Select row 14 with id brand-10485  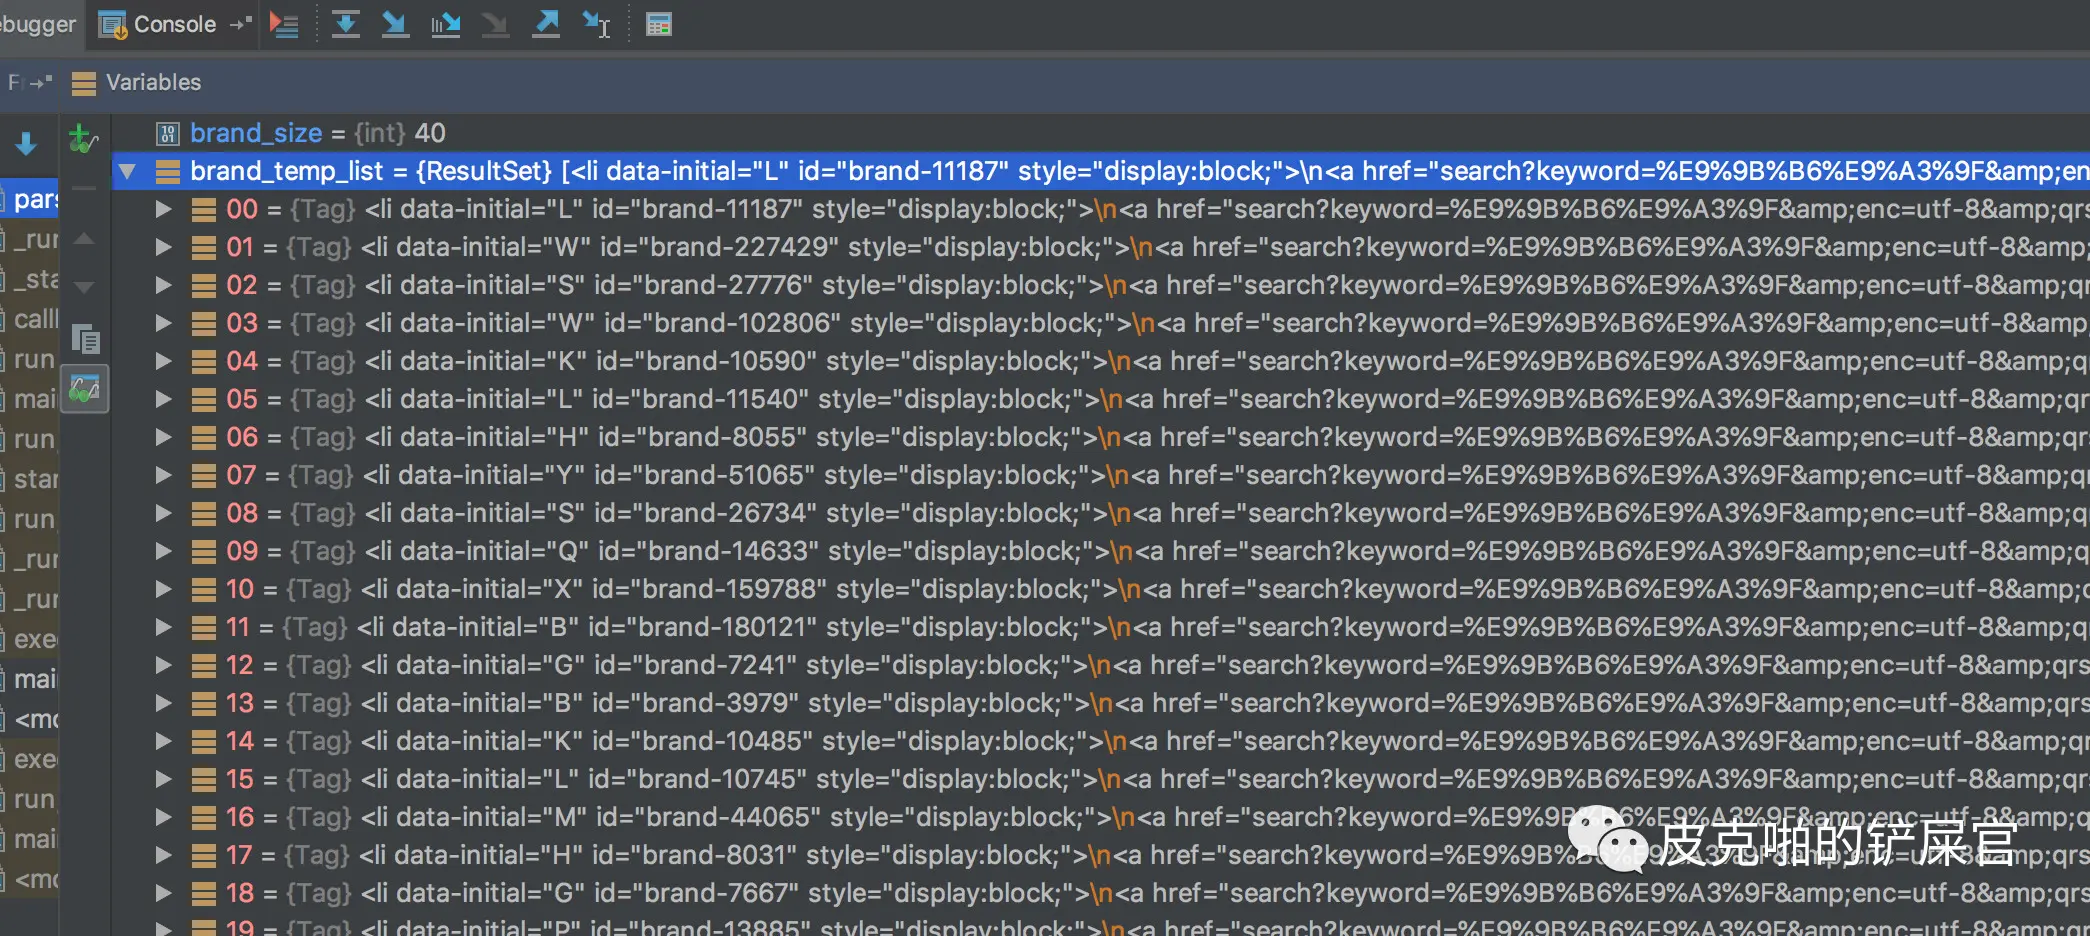tap(1100, 741)
